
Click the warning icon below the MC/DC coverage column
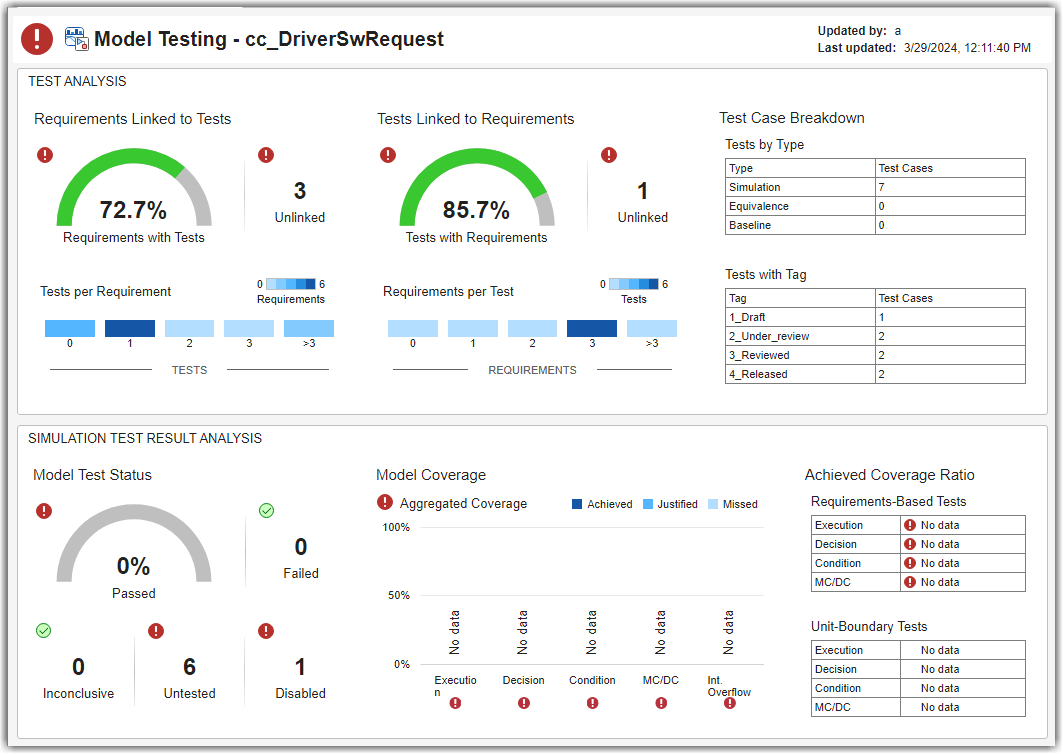661,703
